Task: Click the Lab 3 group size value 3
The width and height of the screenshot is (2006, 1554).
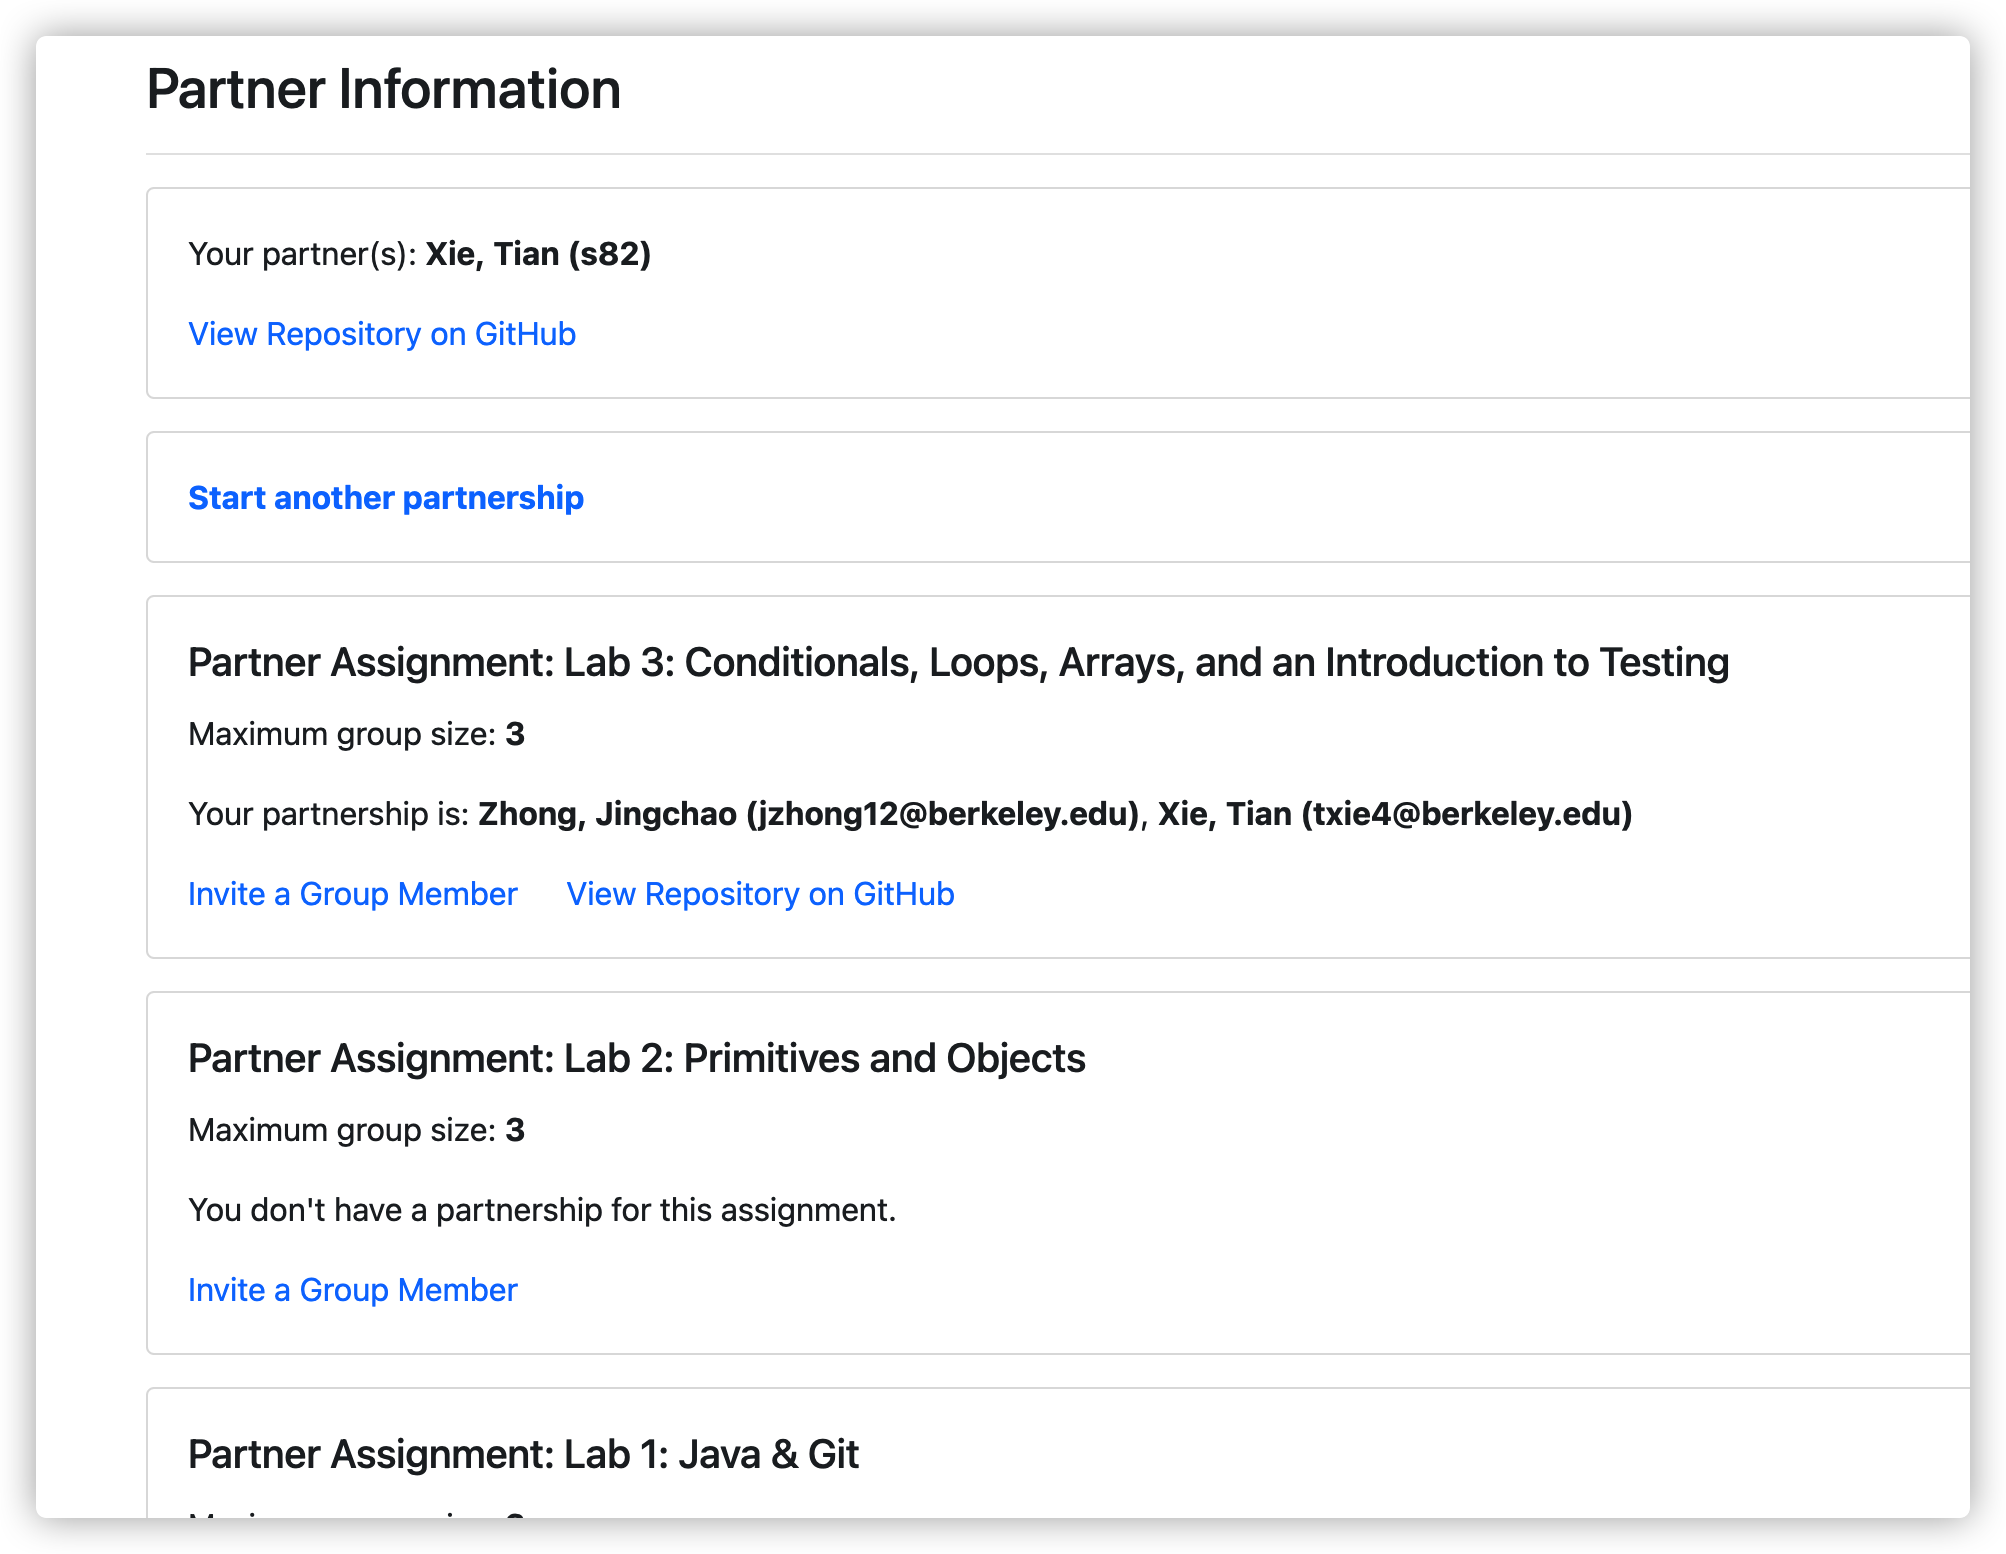Action: pos(515,734)
